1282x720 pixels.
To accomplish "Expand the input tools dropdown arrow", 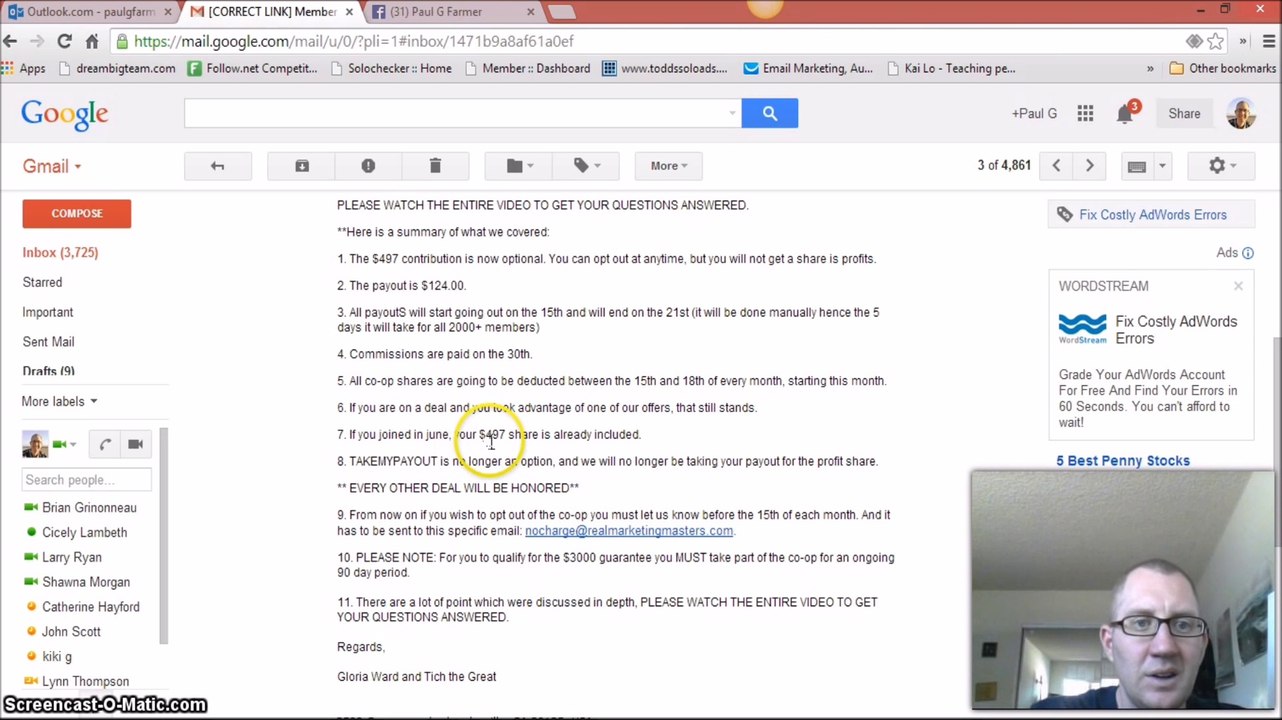I will pos(1162,166).
